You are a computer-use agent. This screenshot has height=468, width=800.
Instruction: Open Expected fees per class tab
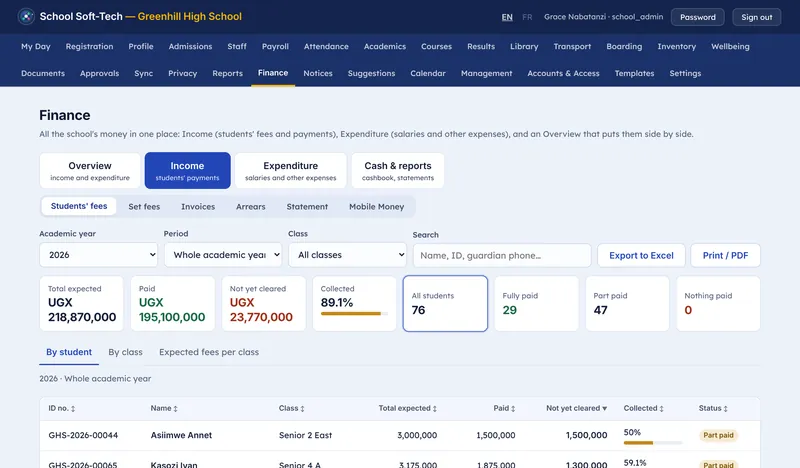point(209,352)
